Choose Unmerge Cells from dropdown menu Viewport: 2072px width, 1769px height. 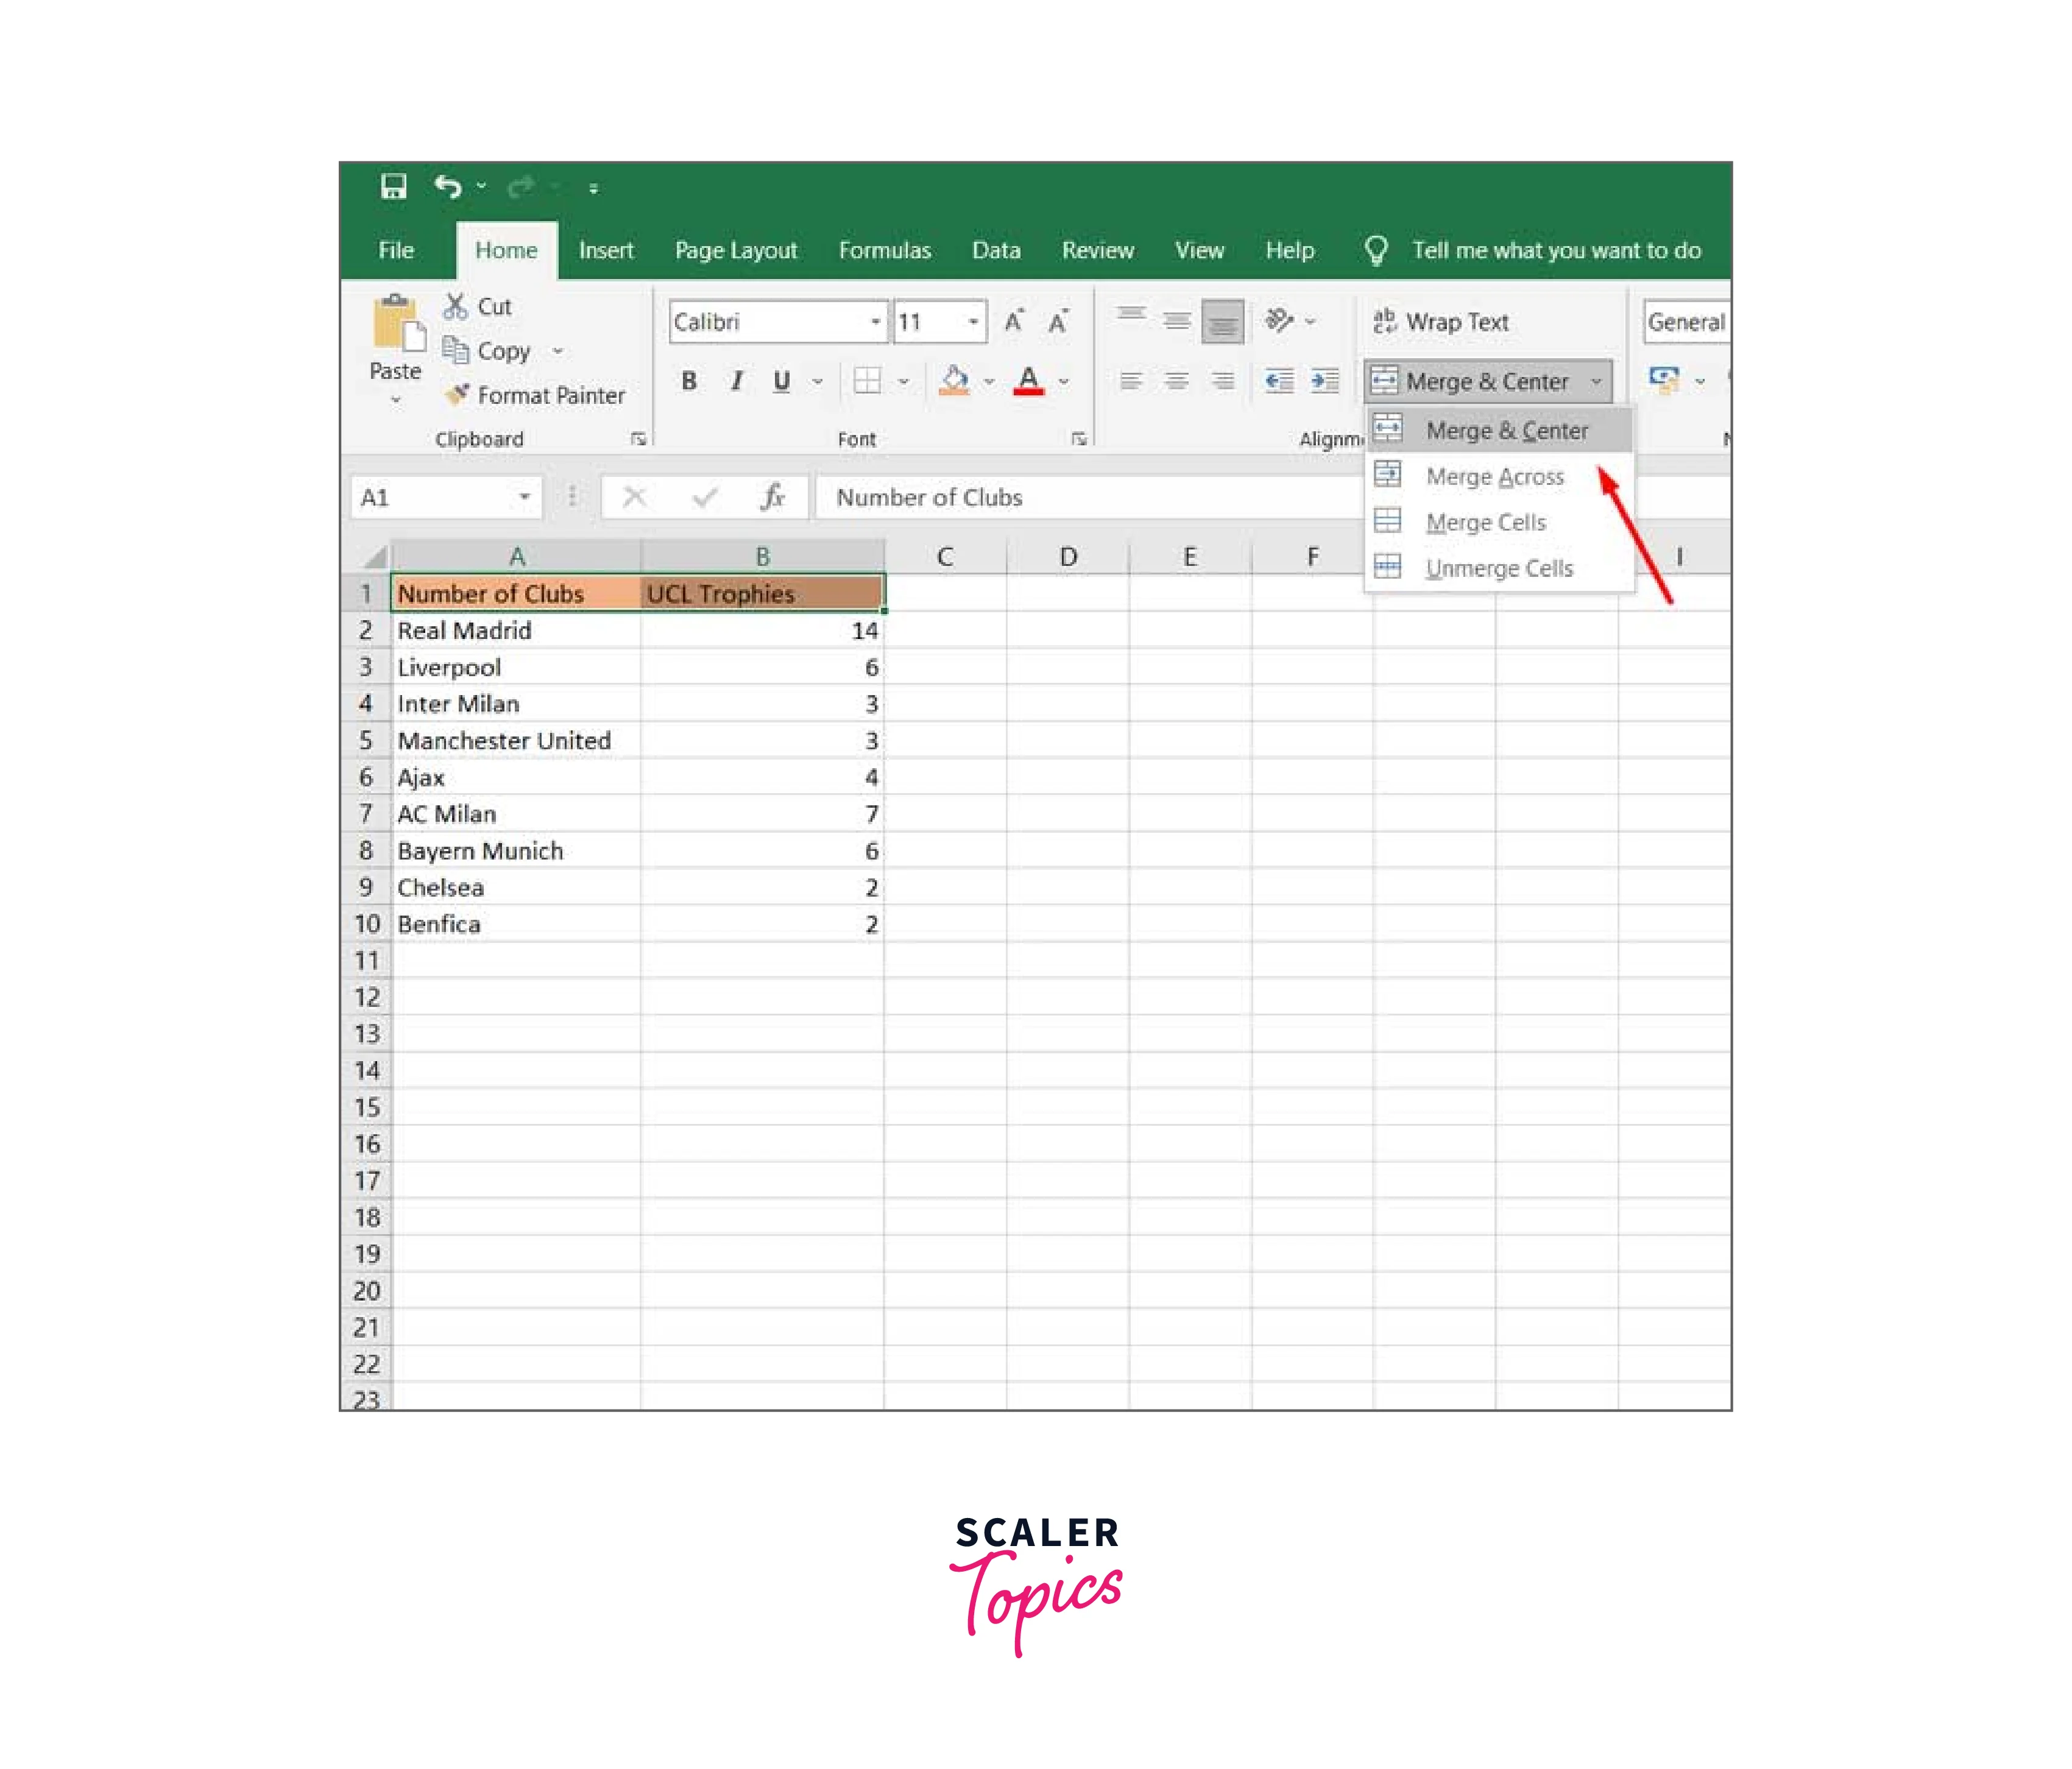(1498, 569)
